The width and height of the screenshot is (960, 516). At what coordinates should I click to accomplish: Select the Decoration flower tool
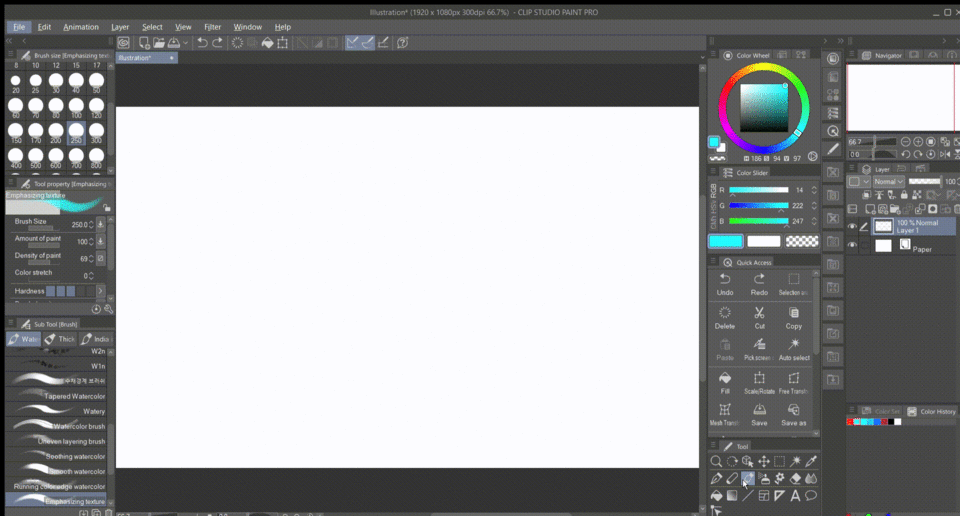(779, 479)
